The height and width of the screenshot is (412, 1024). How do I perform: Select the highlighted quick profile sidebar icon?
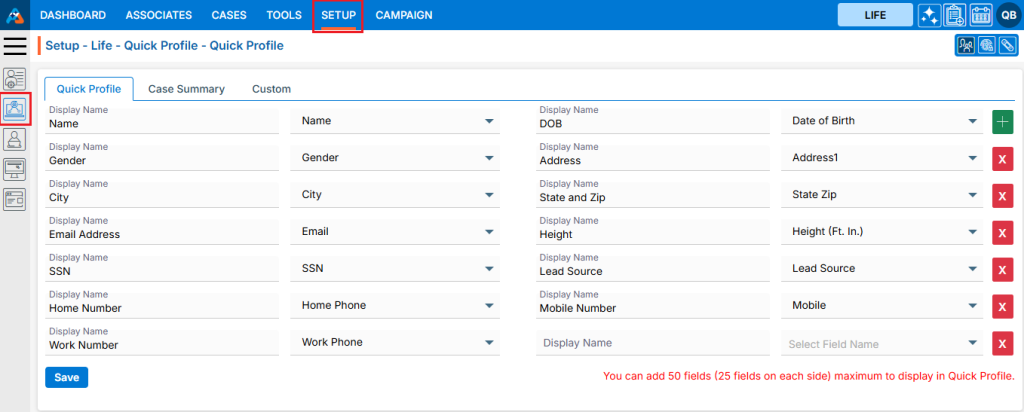(15, 109)
